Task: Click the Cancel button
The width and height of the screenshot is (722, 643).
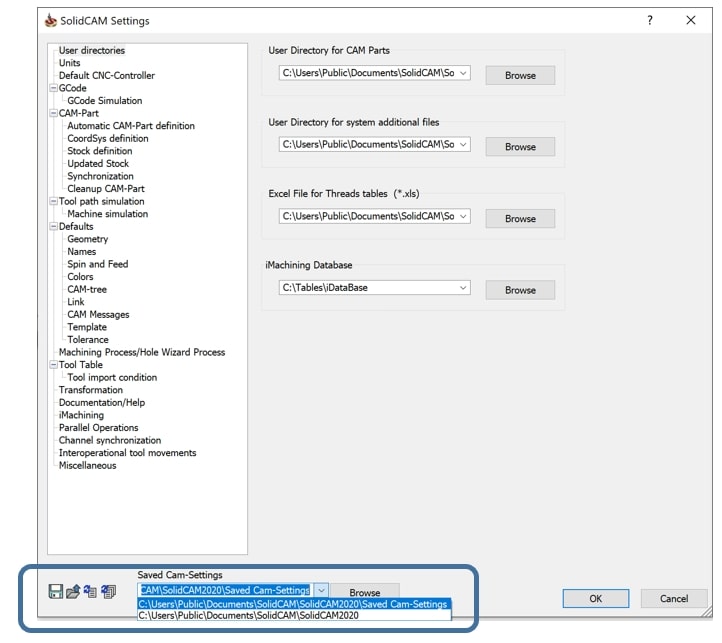Action: tap(674, 598)
